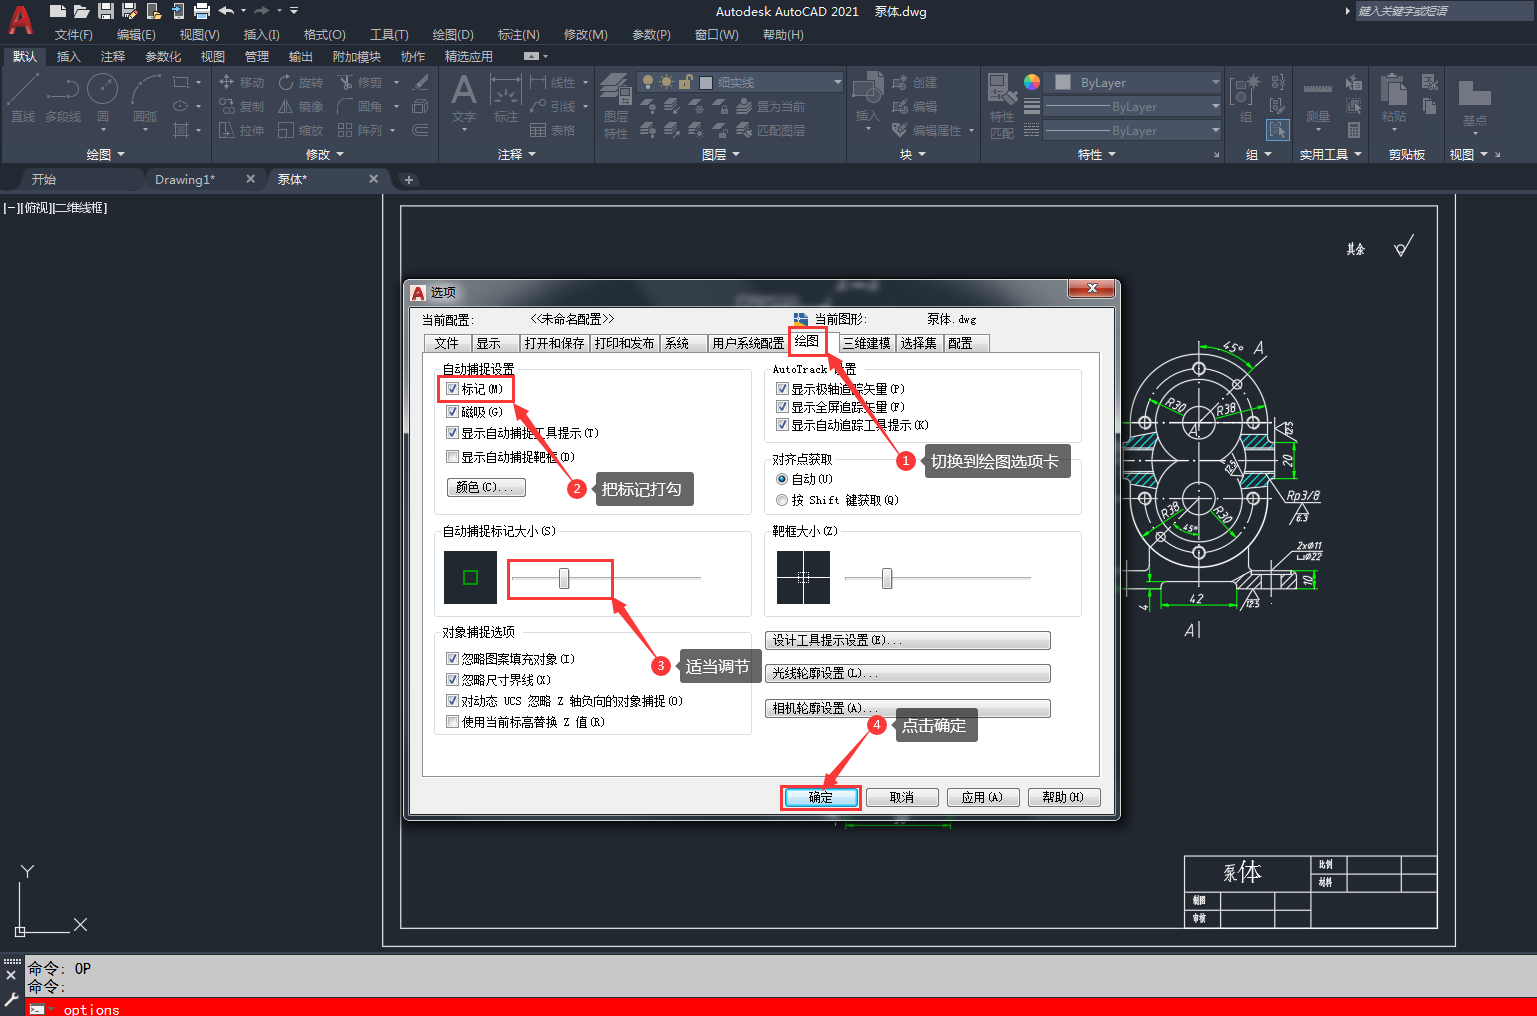
Task: Click the object color wheel swatch
Action: point(1032,82)
